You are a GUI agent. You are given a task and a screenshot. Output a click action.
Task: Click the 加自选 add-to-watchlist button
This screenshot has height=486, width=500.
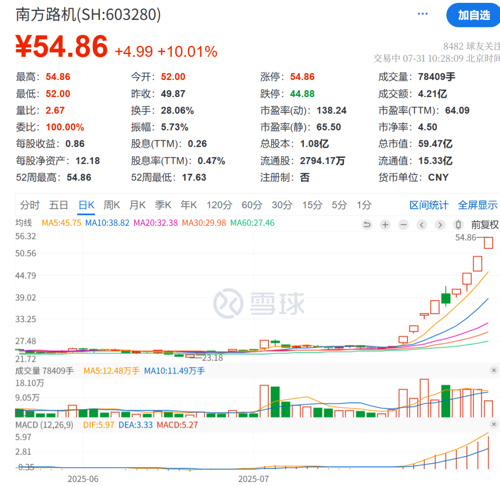click(473, 15)
